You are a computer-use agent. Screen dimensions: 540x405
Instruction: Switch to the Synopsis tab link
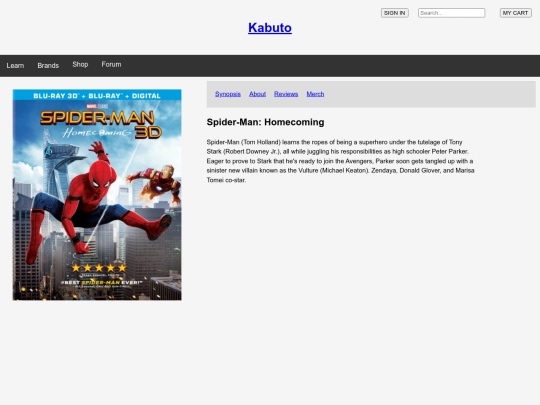(x=228, y=94)
